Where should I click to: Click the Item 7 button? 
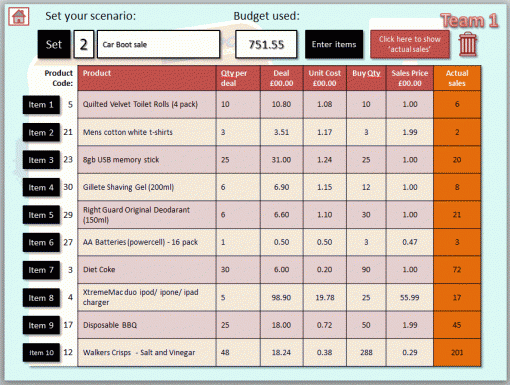[41, 270]
